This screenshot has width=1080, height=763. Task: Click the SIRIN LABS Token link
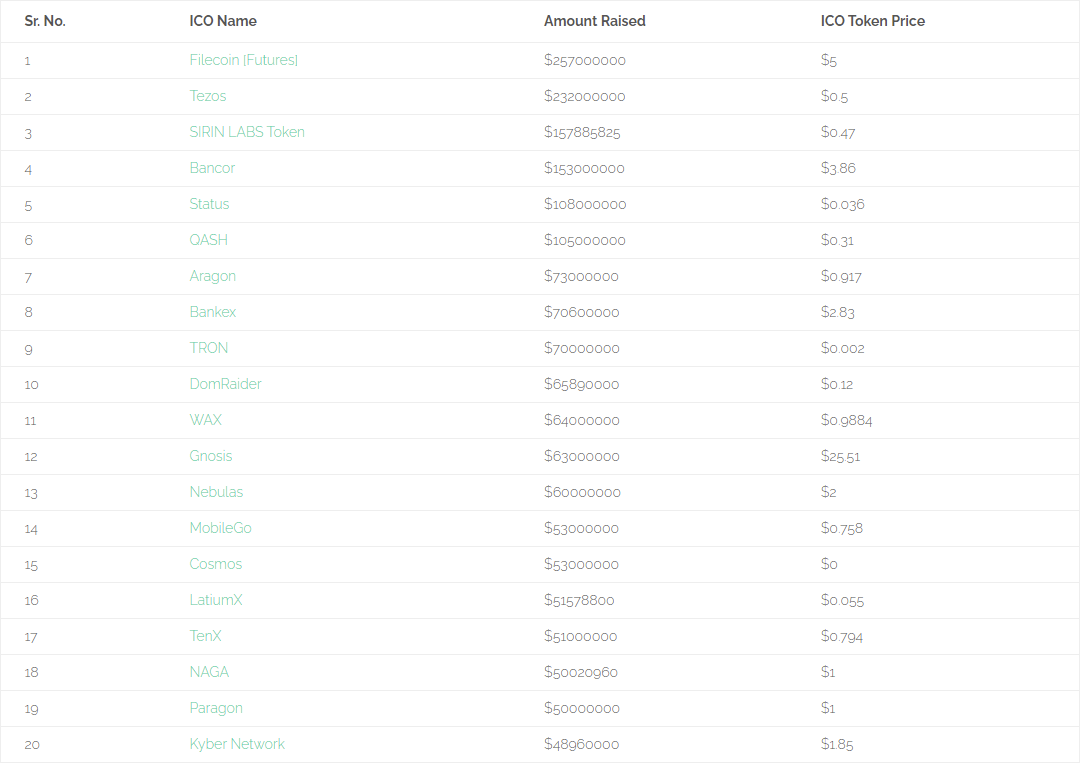tap(247, 132)
